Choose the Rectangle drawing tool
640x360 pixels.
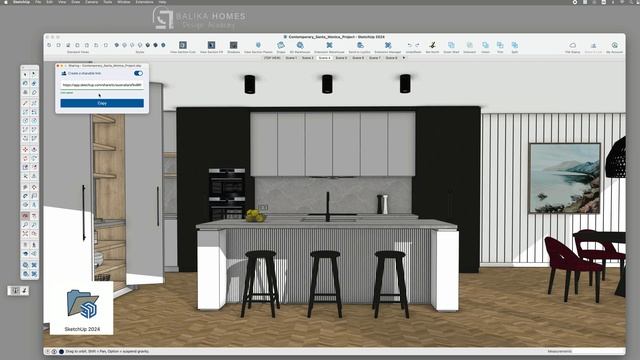click(25, 112)
